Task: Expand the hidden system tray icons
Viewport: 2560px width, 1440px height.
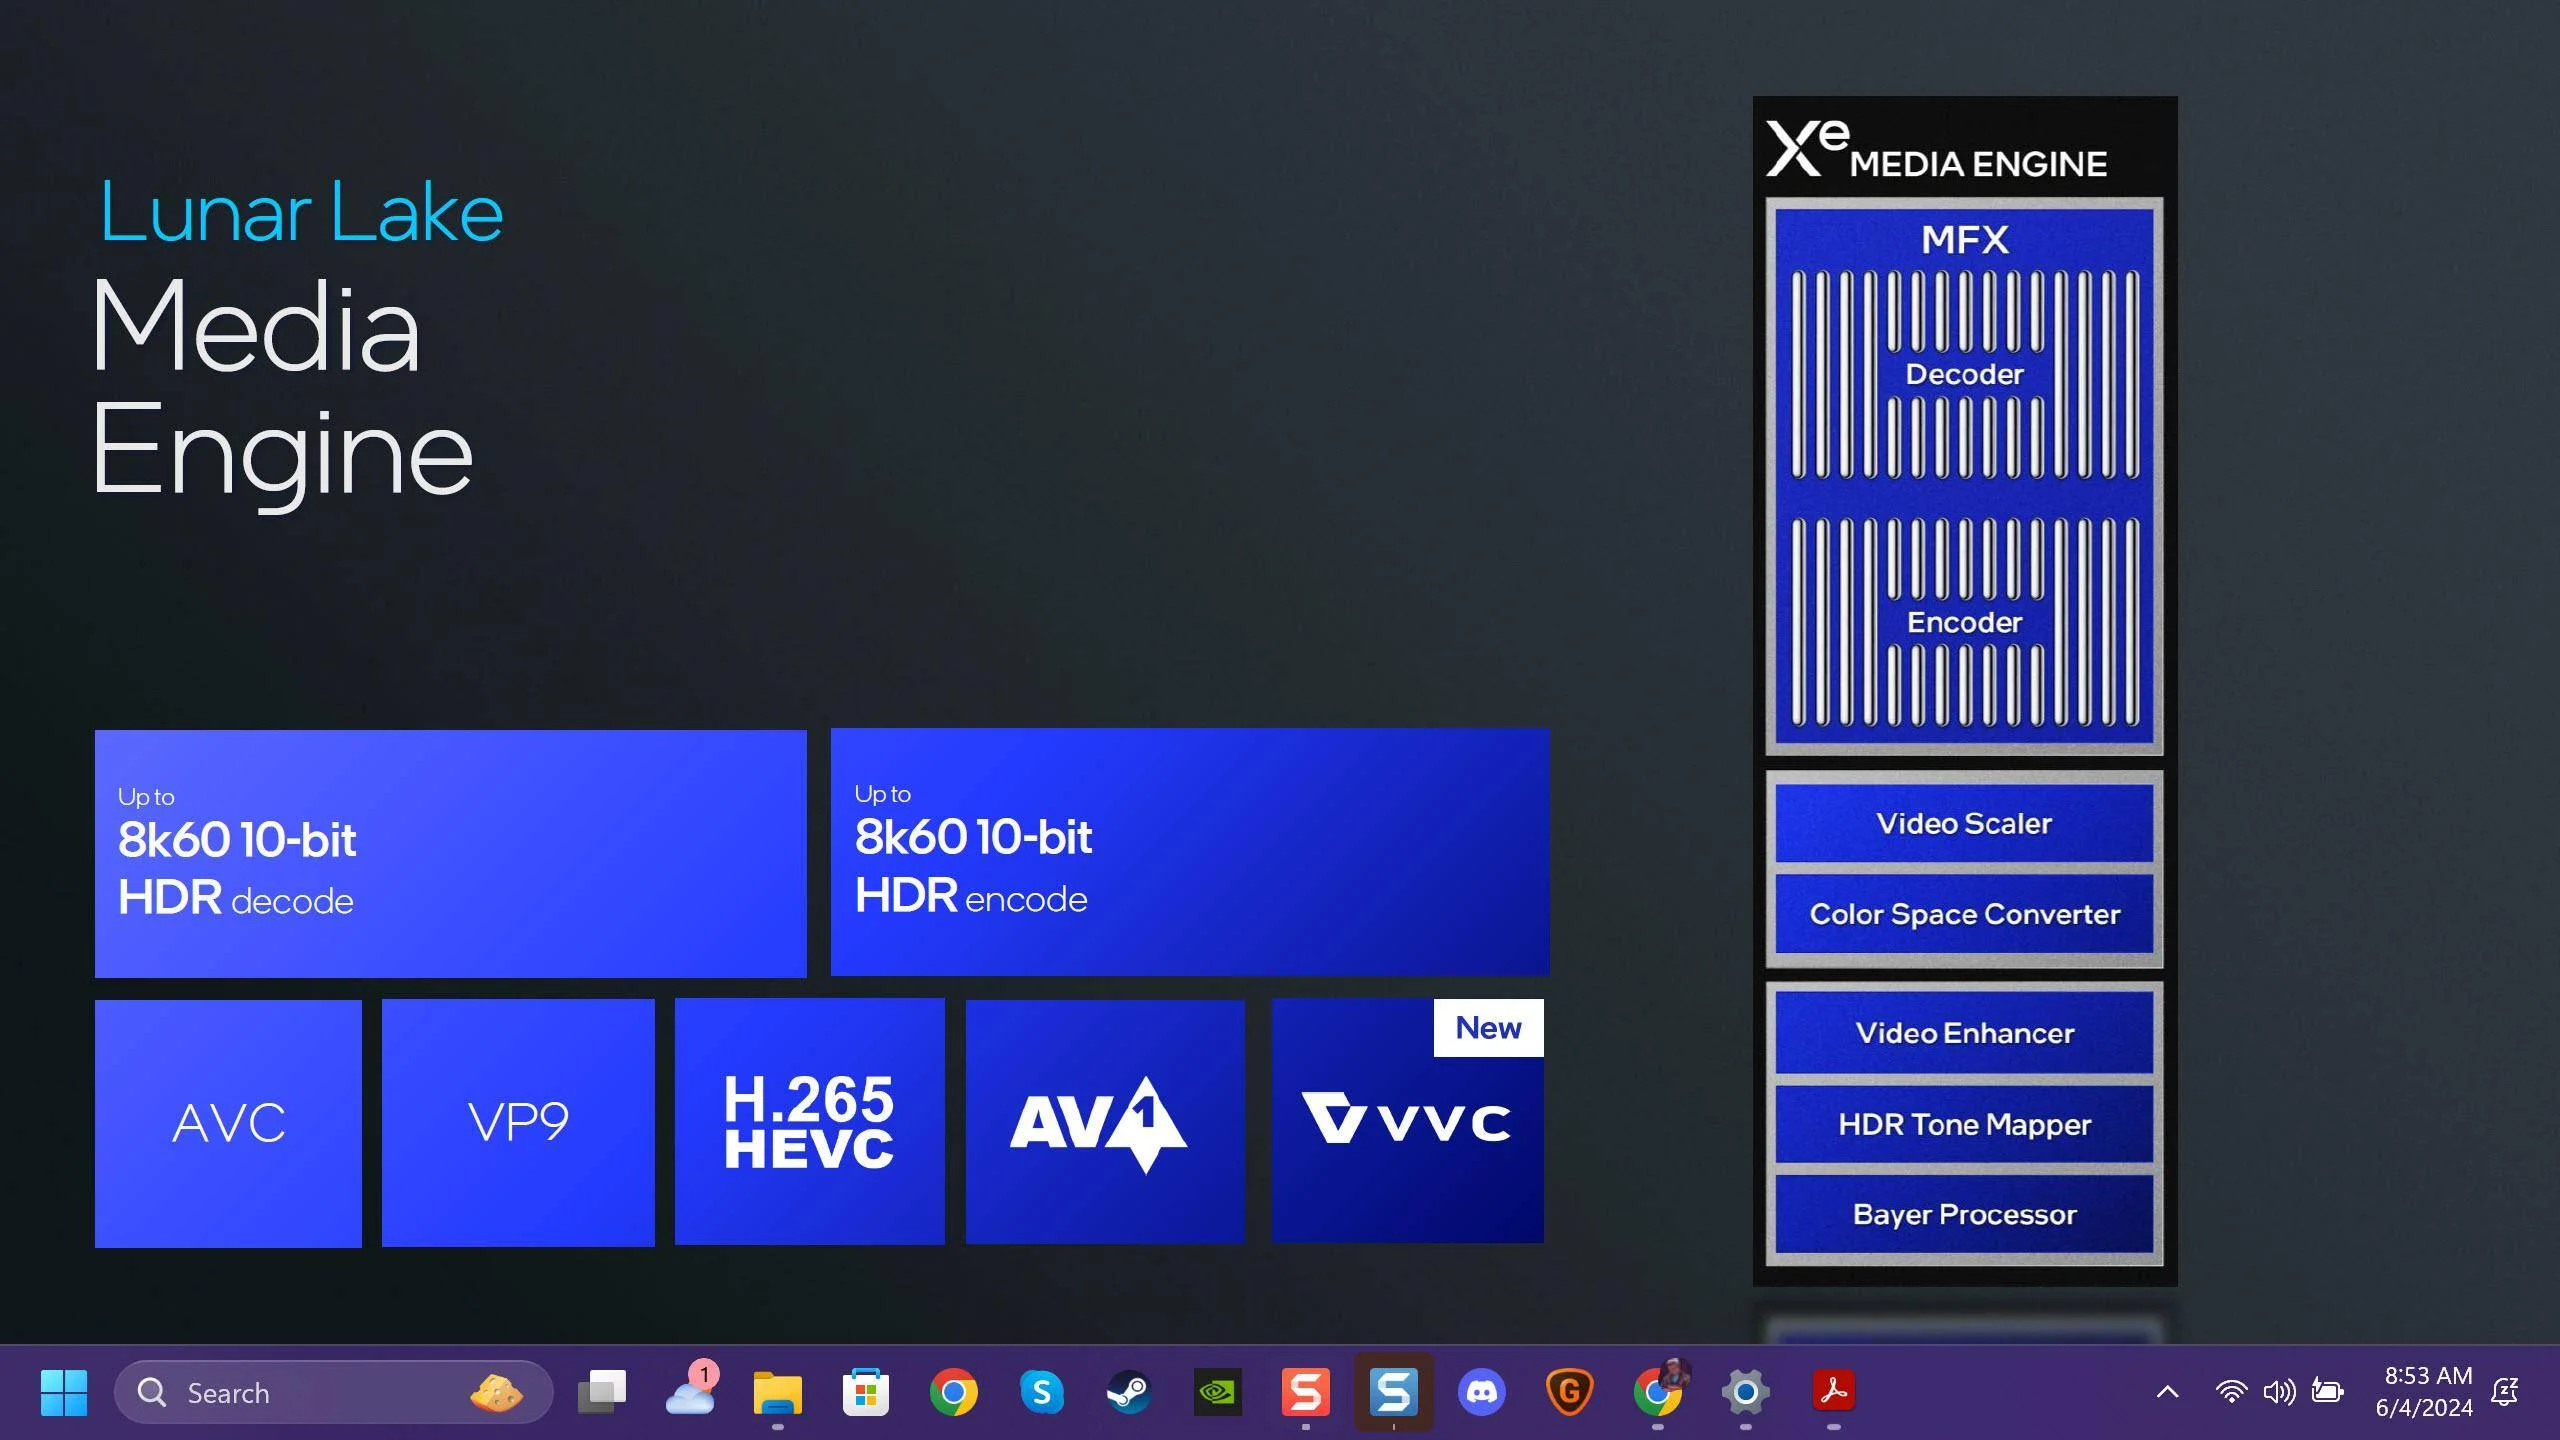Action: point(2168,1392)
